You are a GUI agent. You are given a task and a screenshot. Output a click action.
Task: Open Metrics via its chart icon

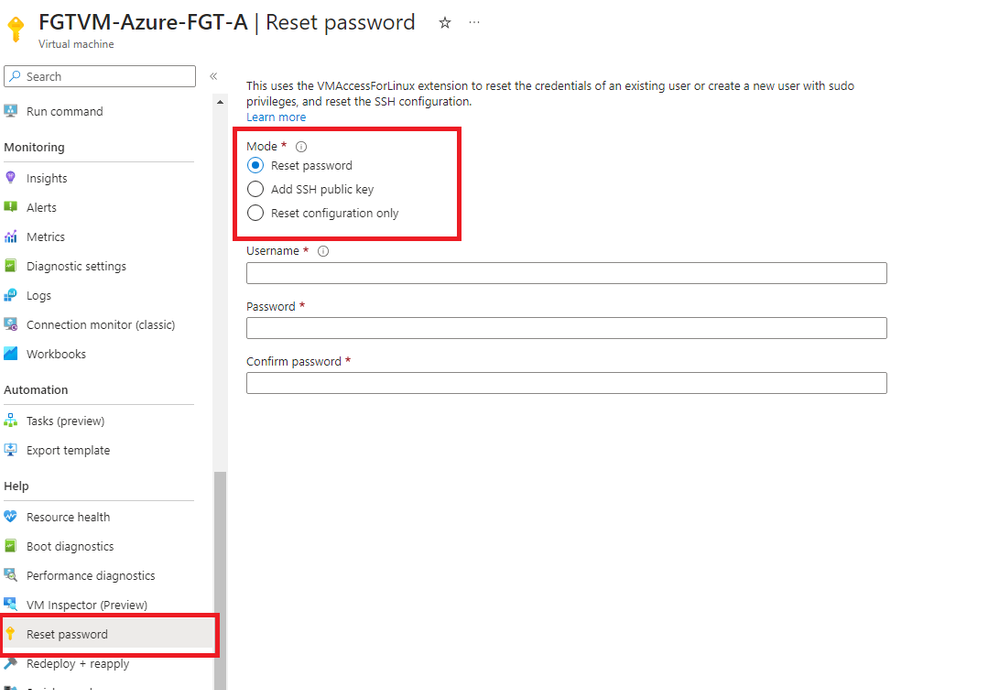pyautogui.click(x=11, y=237)
